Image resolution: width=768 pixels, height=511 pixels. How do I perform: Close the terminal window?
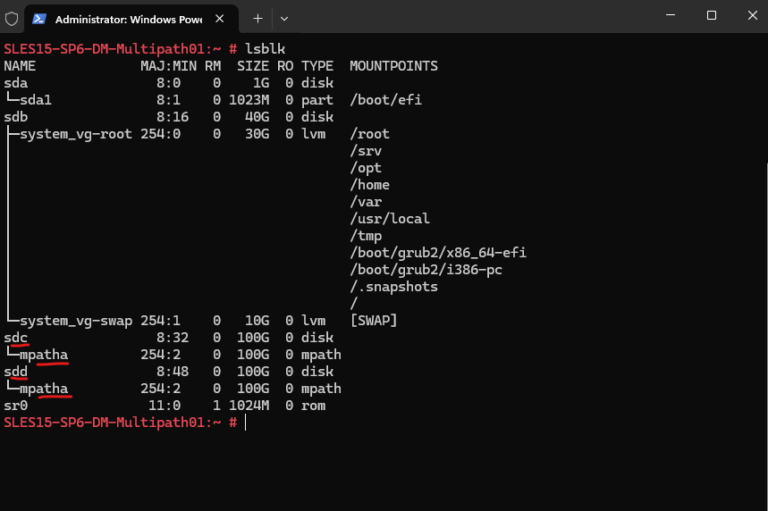click(x=750, y=16)
